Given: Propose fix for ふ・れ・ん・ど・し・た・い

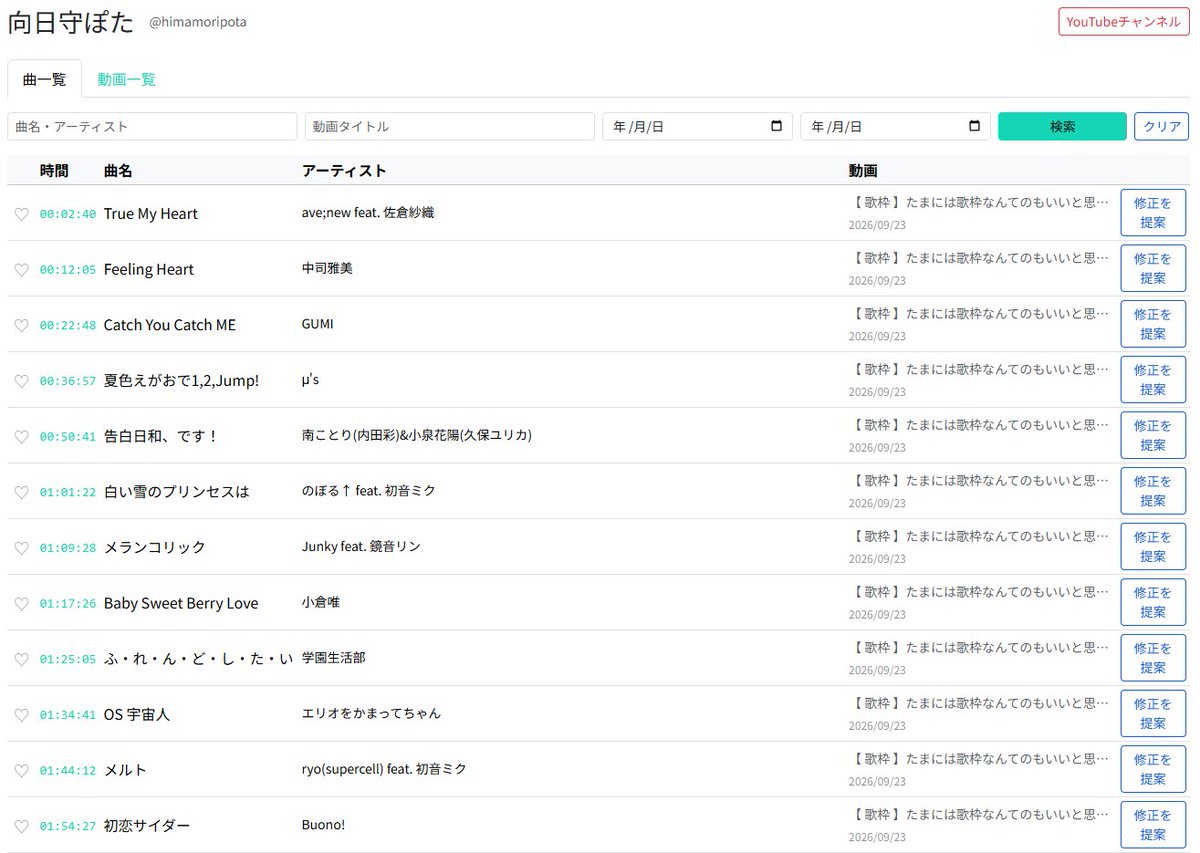Looking at the screenshot, I should click(1153, 658).
